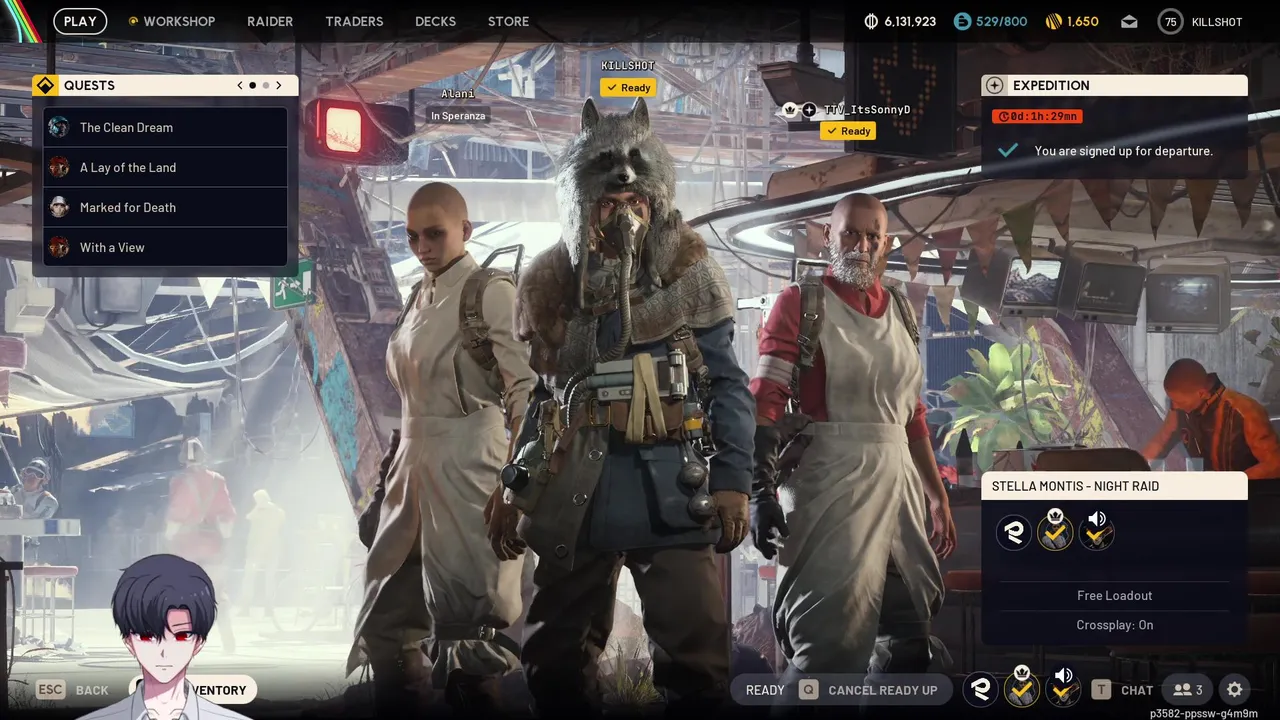This screenshot has height=720, width=1280.
Task: Toggle the Crossplay: On setting
Action: click(1114, 625)
